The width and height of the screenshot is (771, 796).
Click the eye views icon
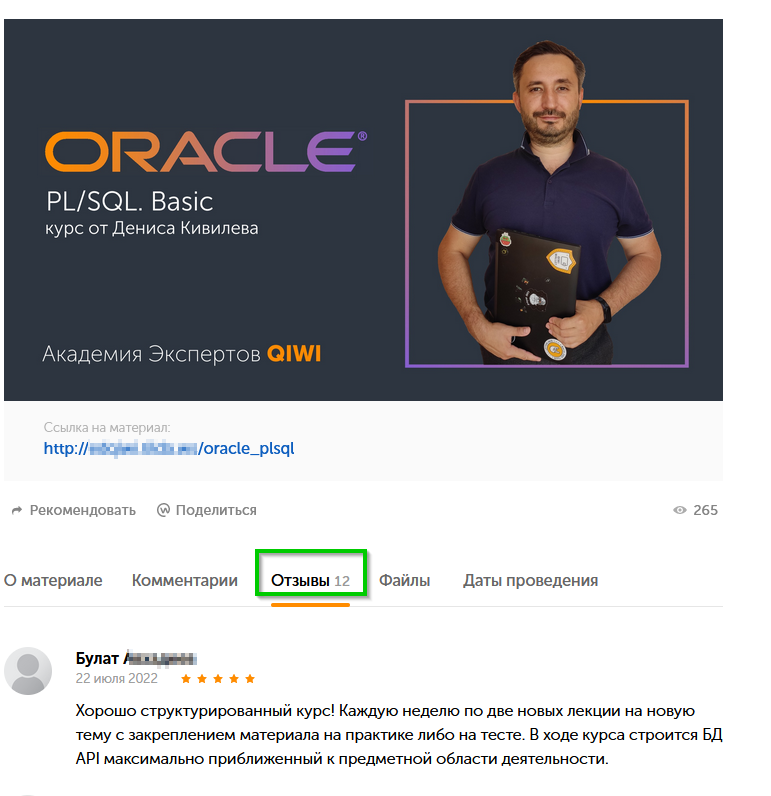coord(680,510)
